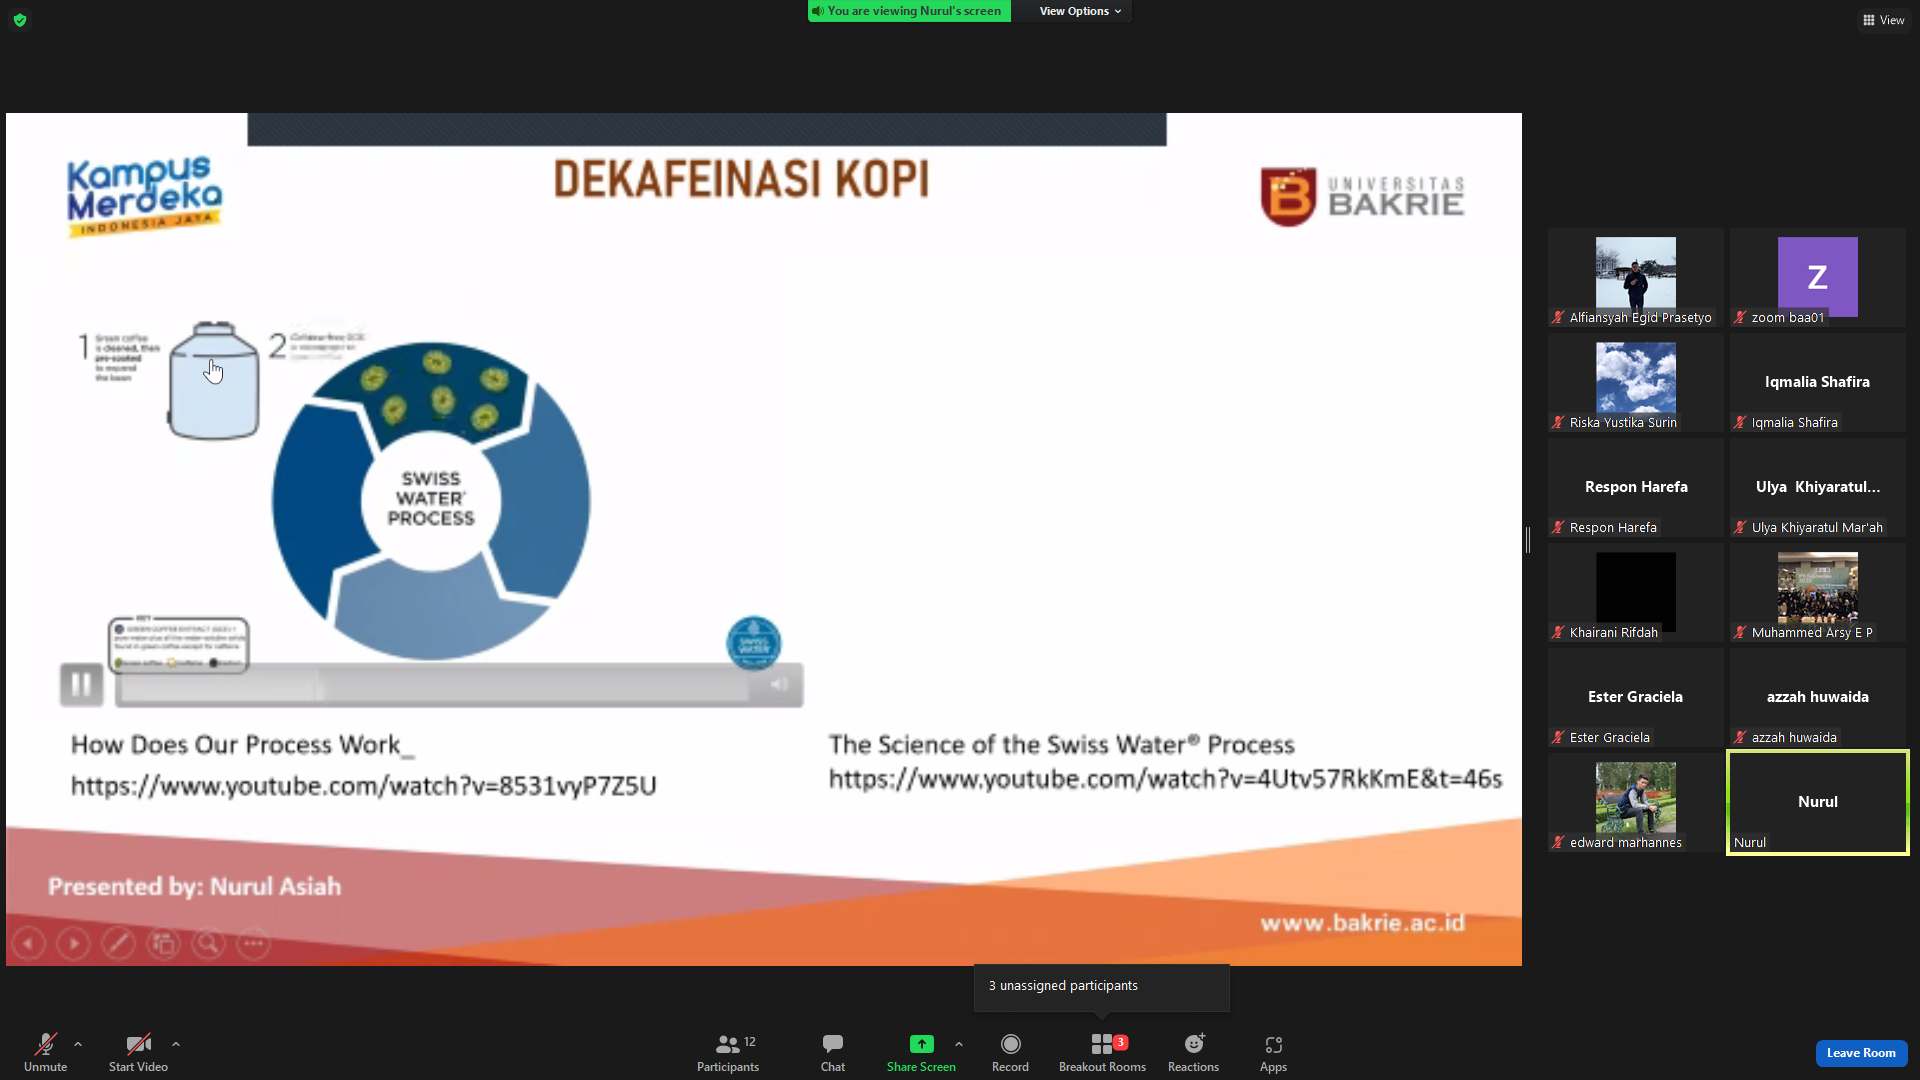The image size is (1920, 1080).
Task: Open The Science of Swiss Water YouTube link
Action: click(1165, 779)
